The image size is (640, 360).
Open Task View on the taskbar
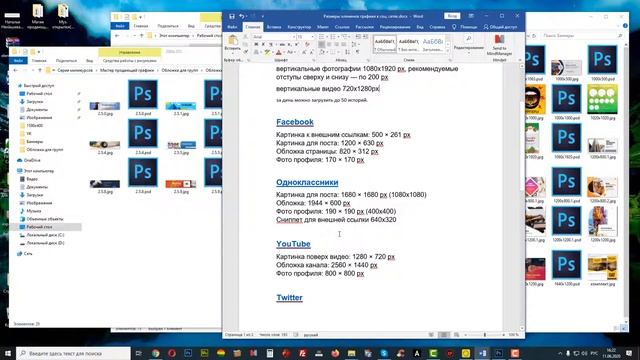139,353
